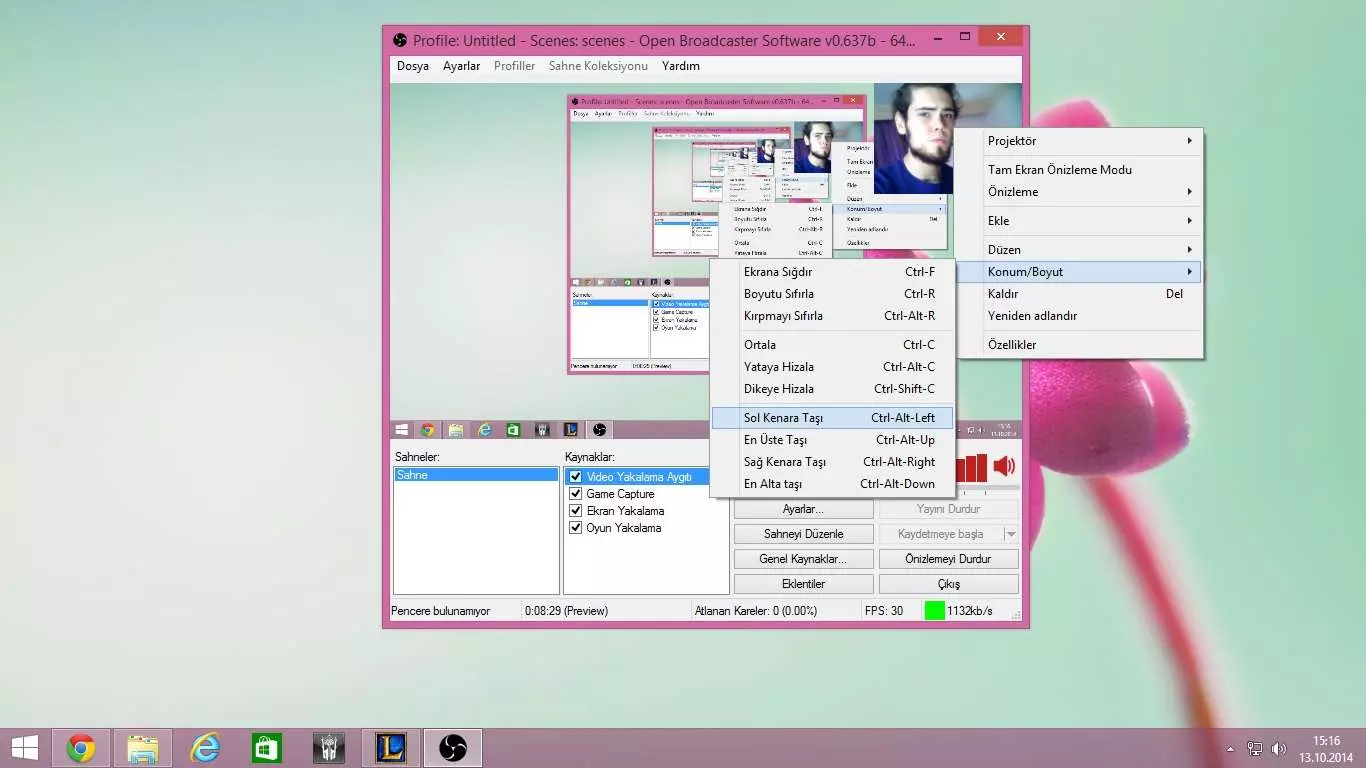Open the Ayarlar menu in menu bar
1366x768 pixels.
(x=461, y=66)
